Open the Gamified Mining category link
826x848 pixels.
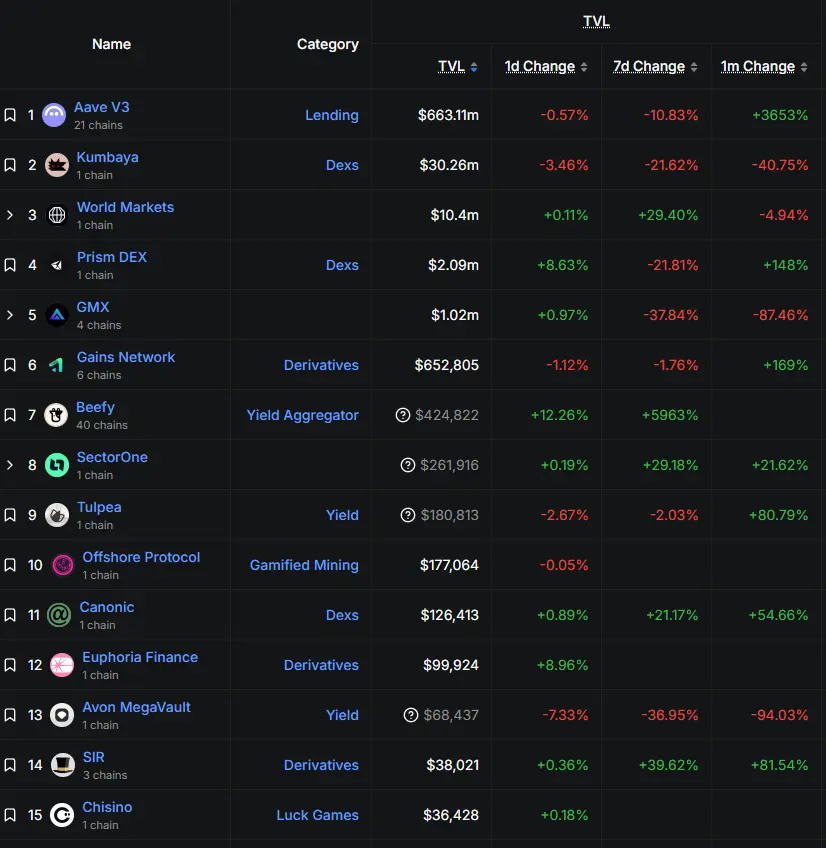(304, 565)
